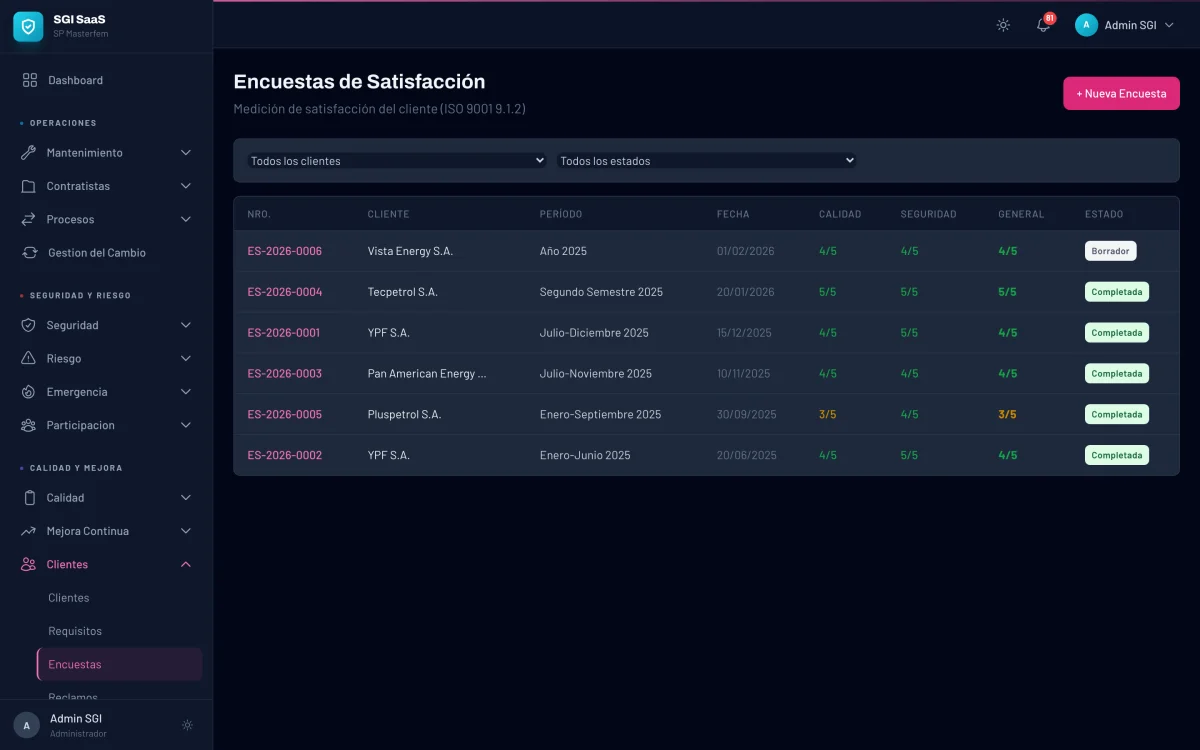This screenshot has height=750, width=1200.
Task: Select Requisitos in the sidebar
Action: point(75,630)
